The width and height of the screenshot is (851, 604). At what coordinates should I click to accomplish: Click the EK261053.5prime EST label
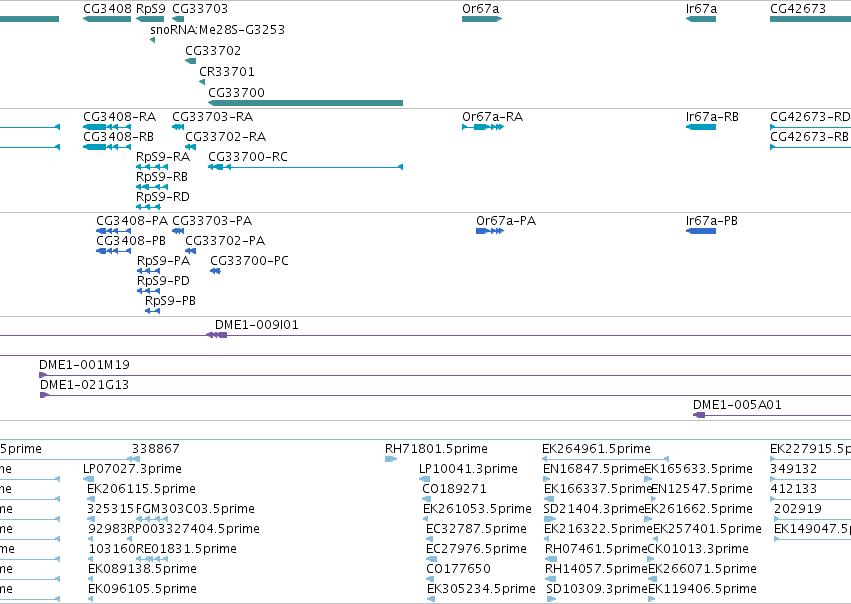click(477, 509)
